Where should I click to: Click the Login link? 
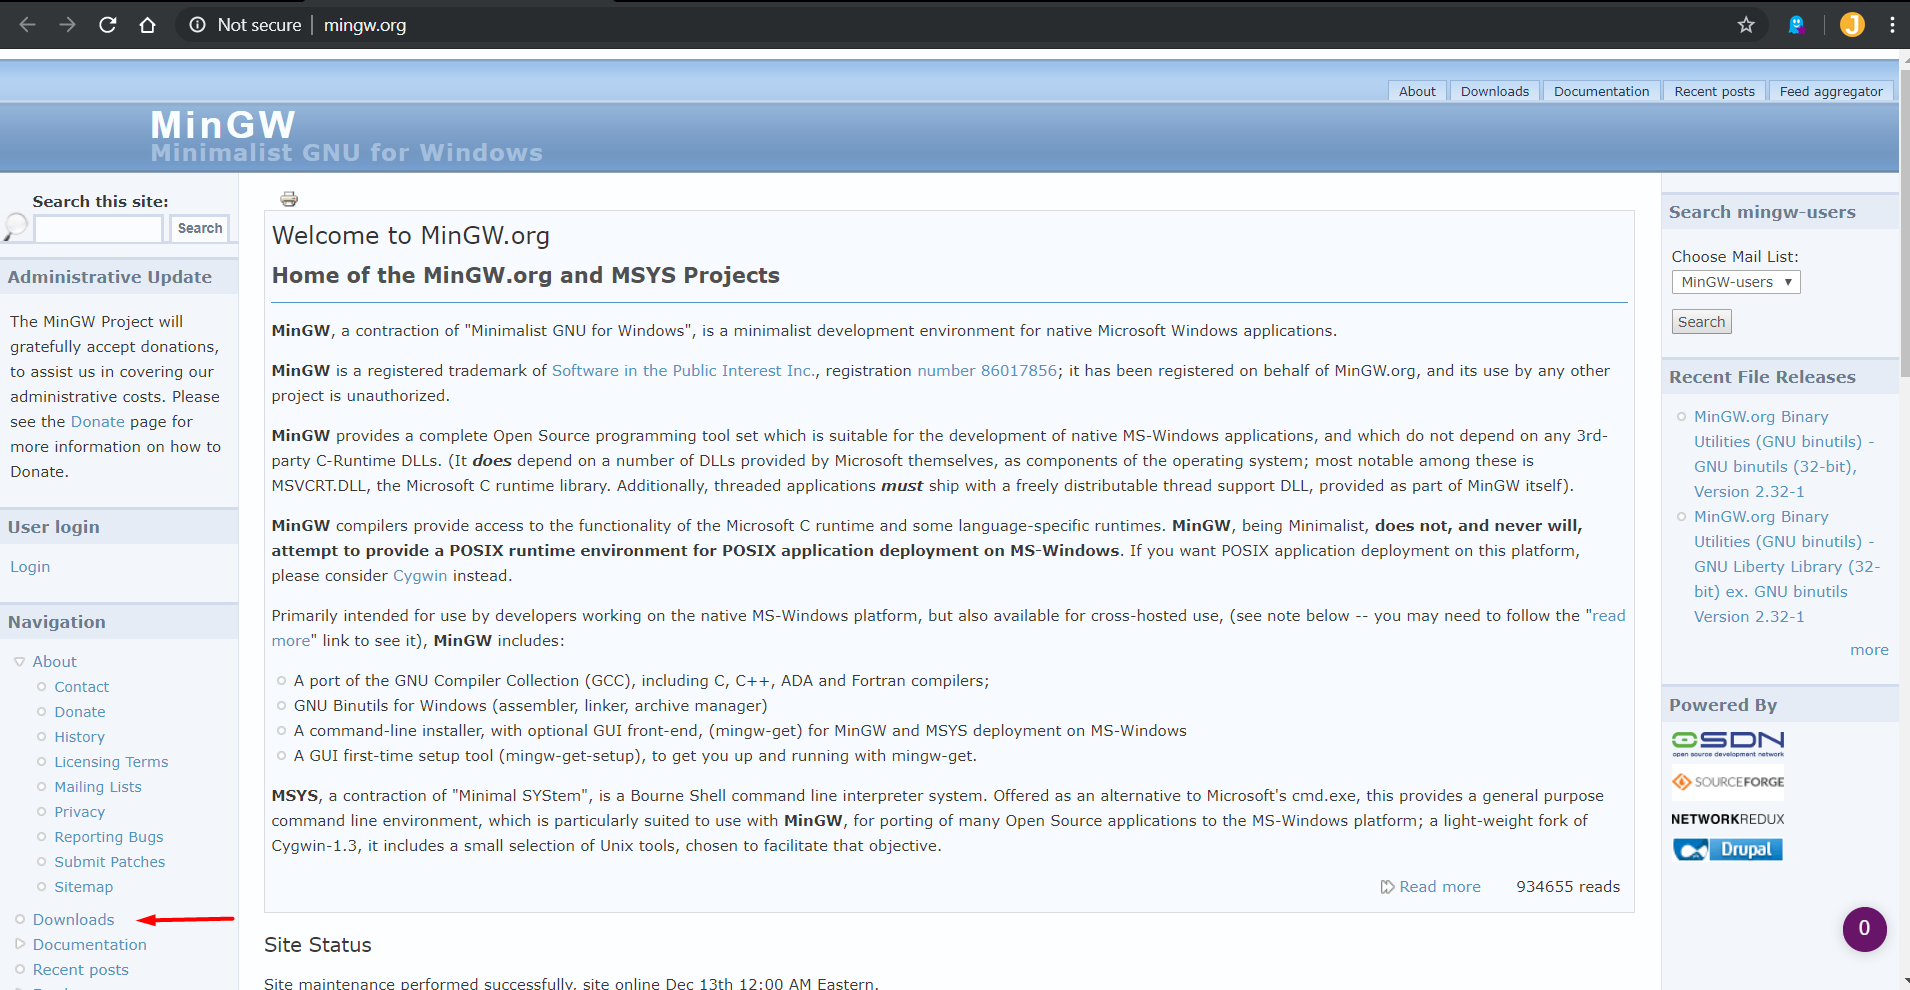point(30,567)
